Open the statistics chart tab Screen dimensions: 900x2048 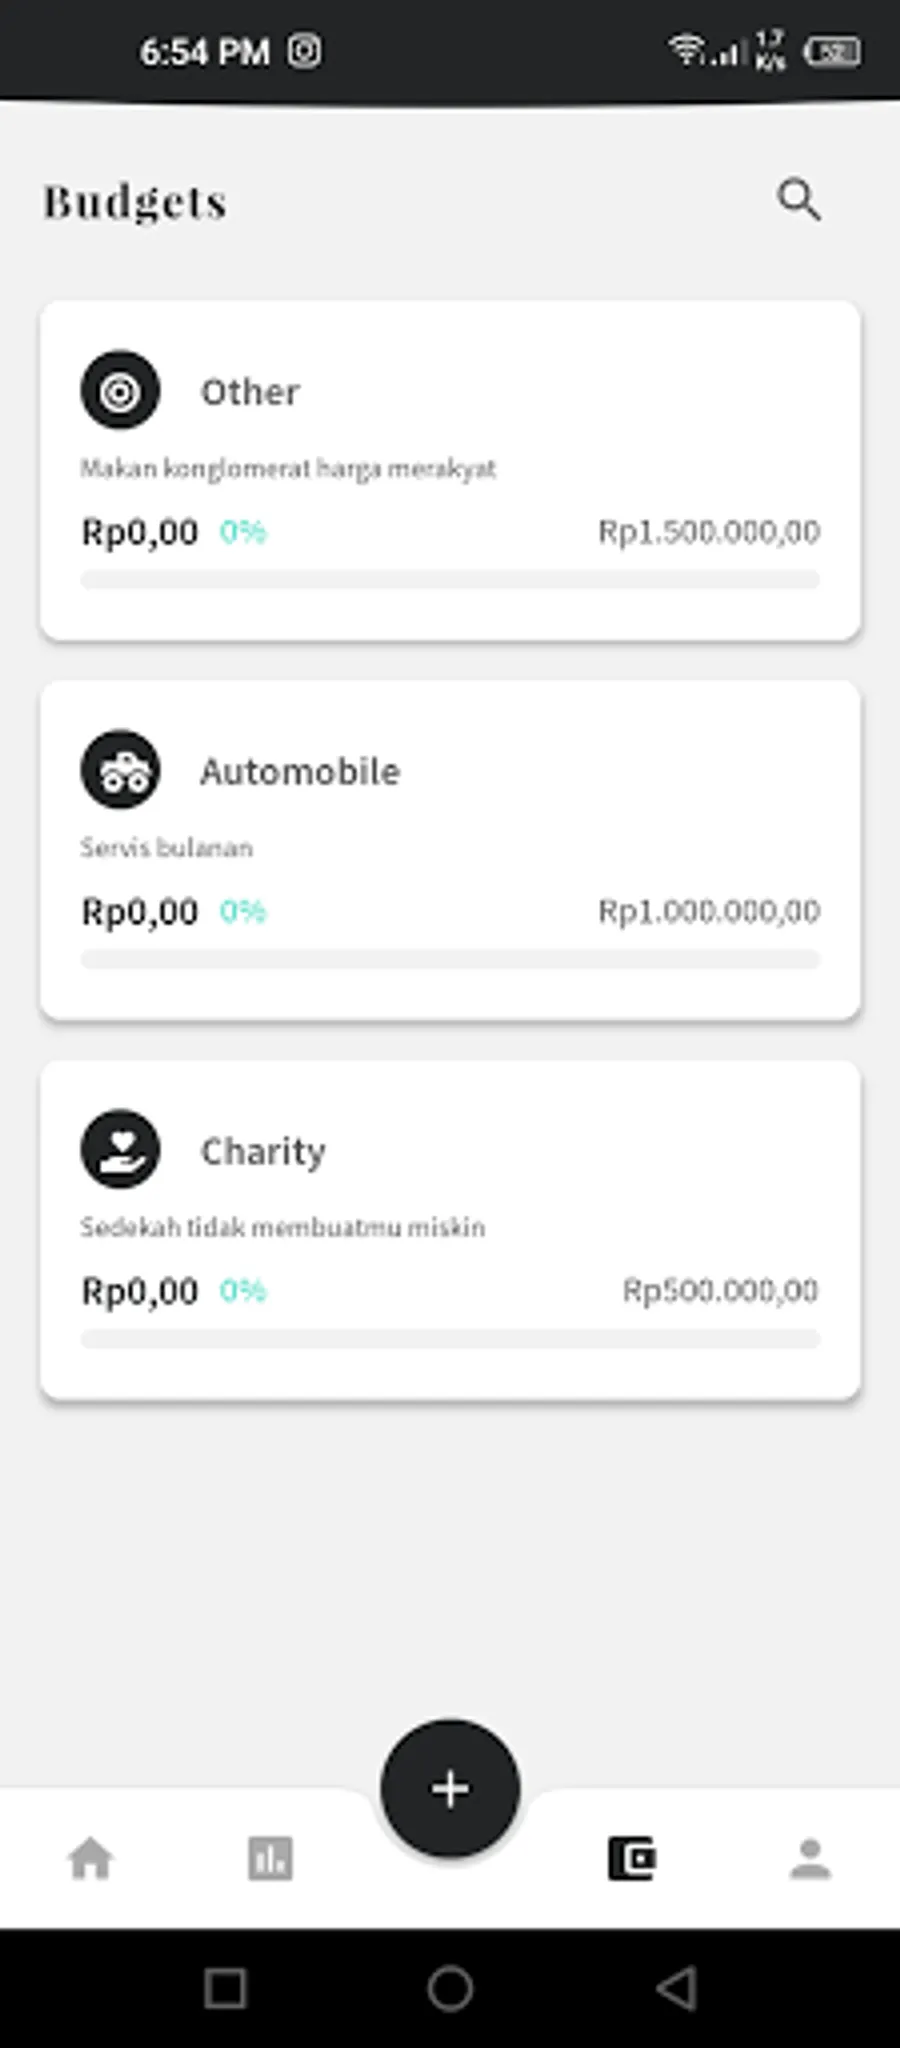(270, 1860)
